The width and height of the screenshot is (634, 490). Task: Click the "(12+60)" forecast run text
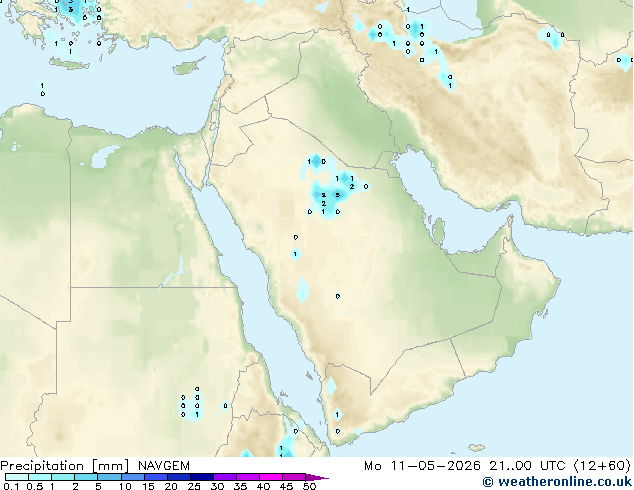coord(602,466)
